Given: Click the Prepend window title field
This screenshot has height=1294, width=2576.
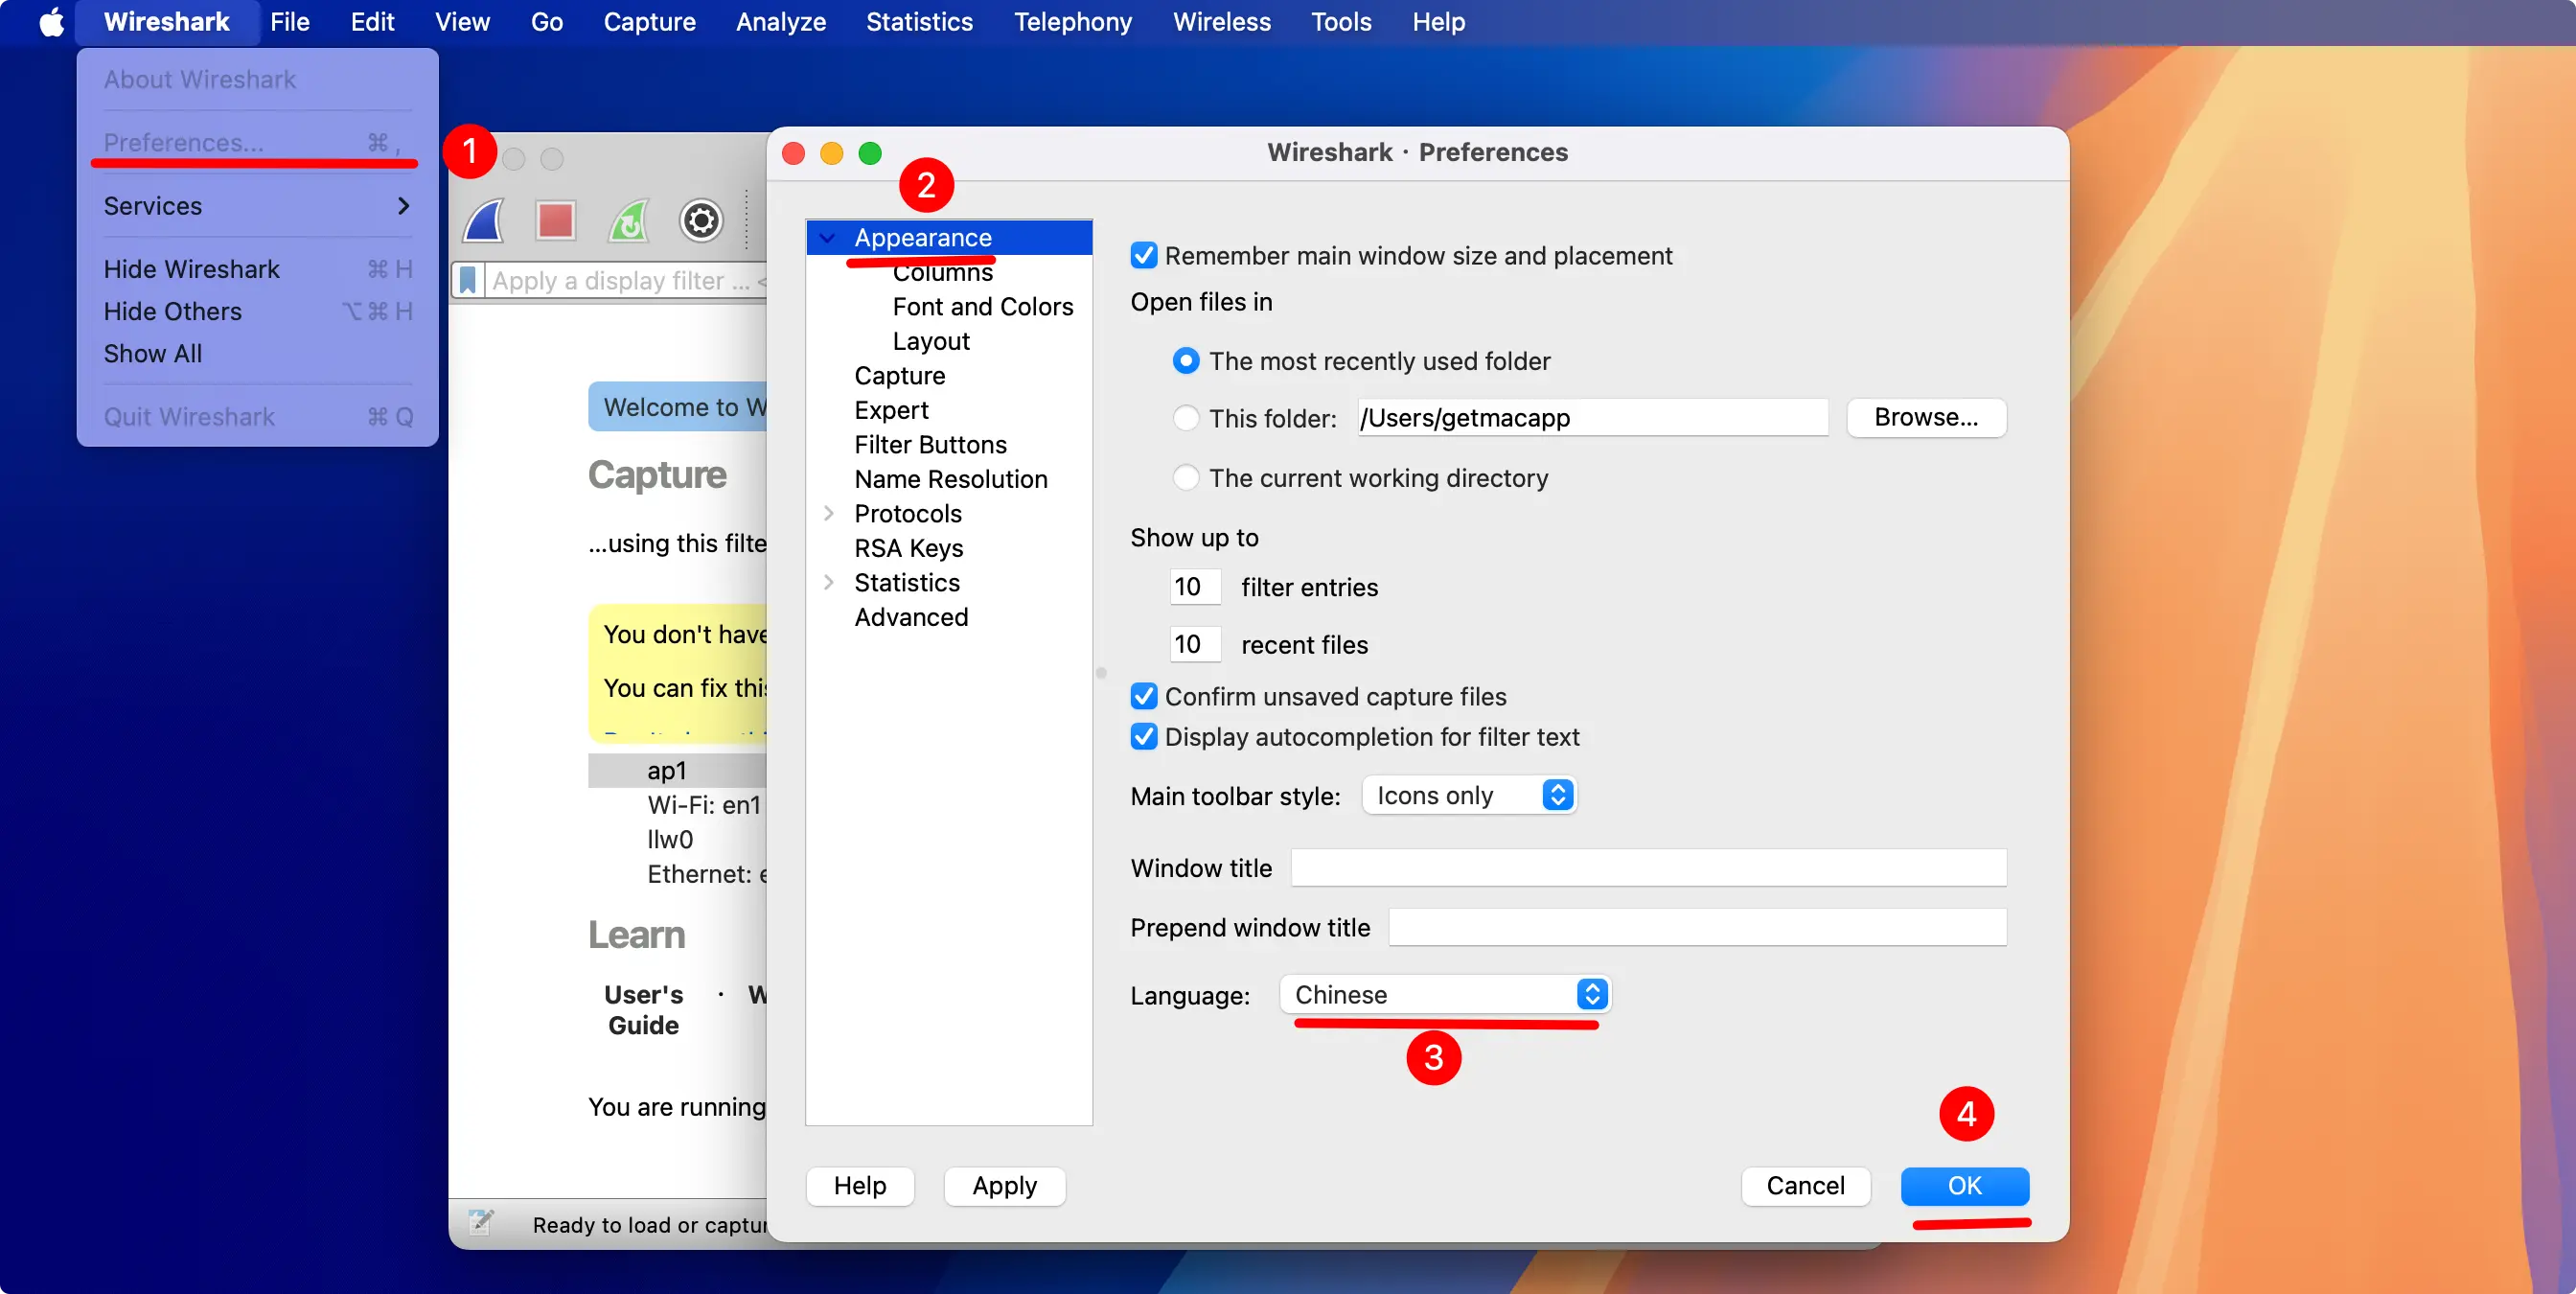Looking at the screenshot, I should pos(1697,928).
